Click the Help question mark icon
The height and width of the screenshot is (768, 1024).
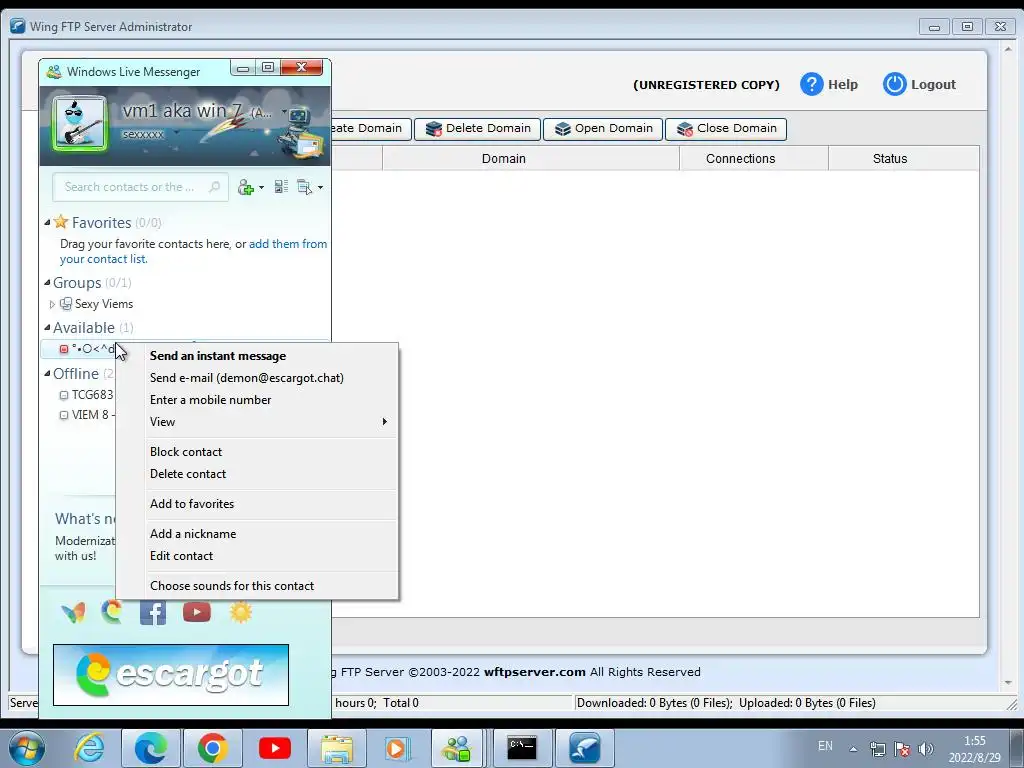(x=812, y=84)
